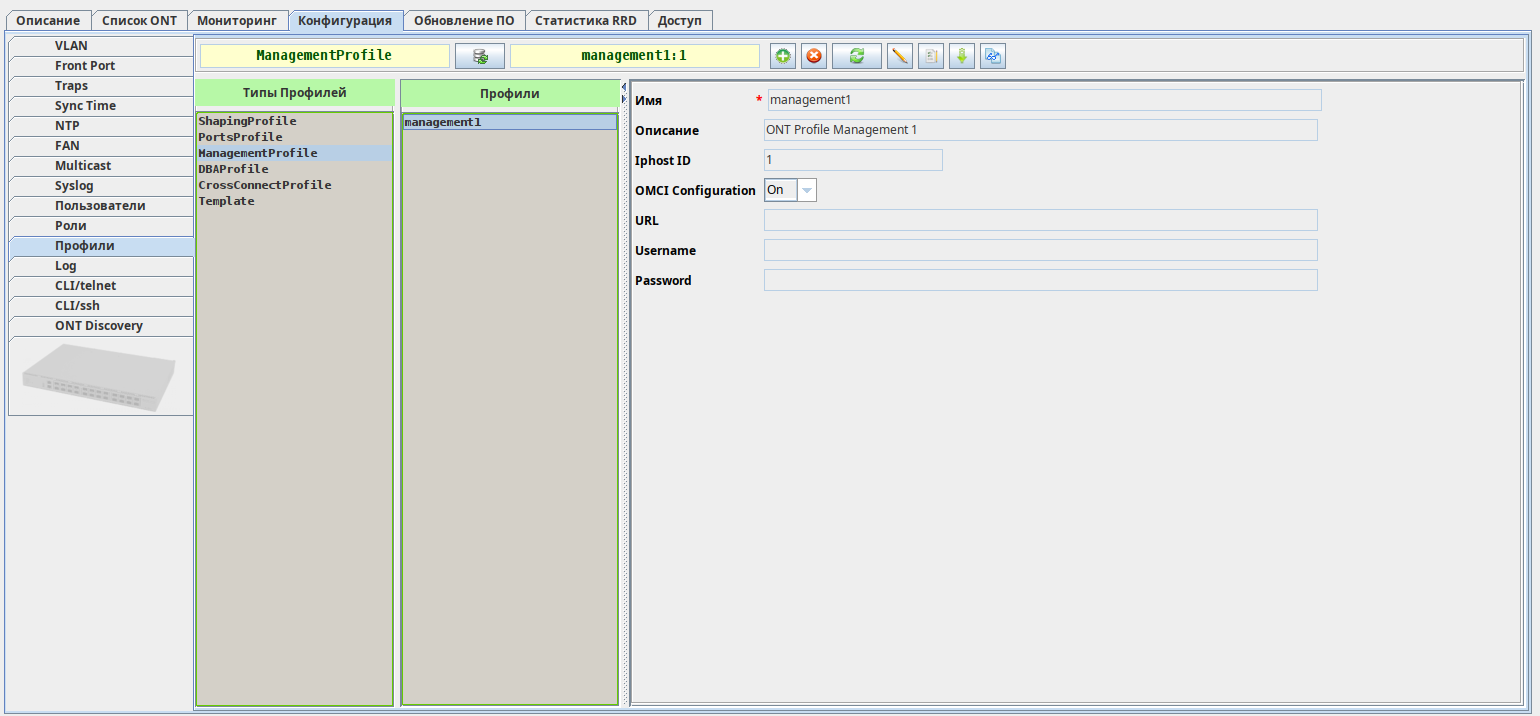Select PortsProfile in profile types list

pyautogui.click(x=294, y=137)
